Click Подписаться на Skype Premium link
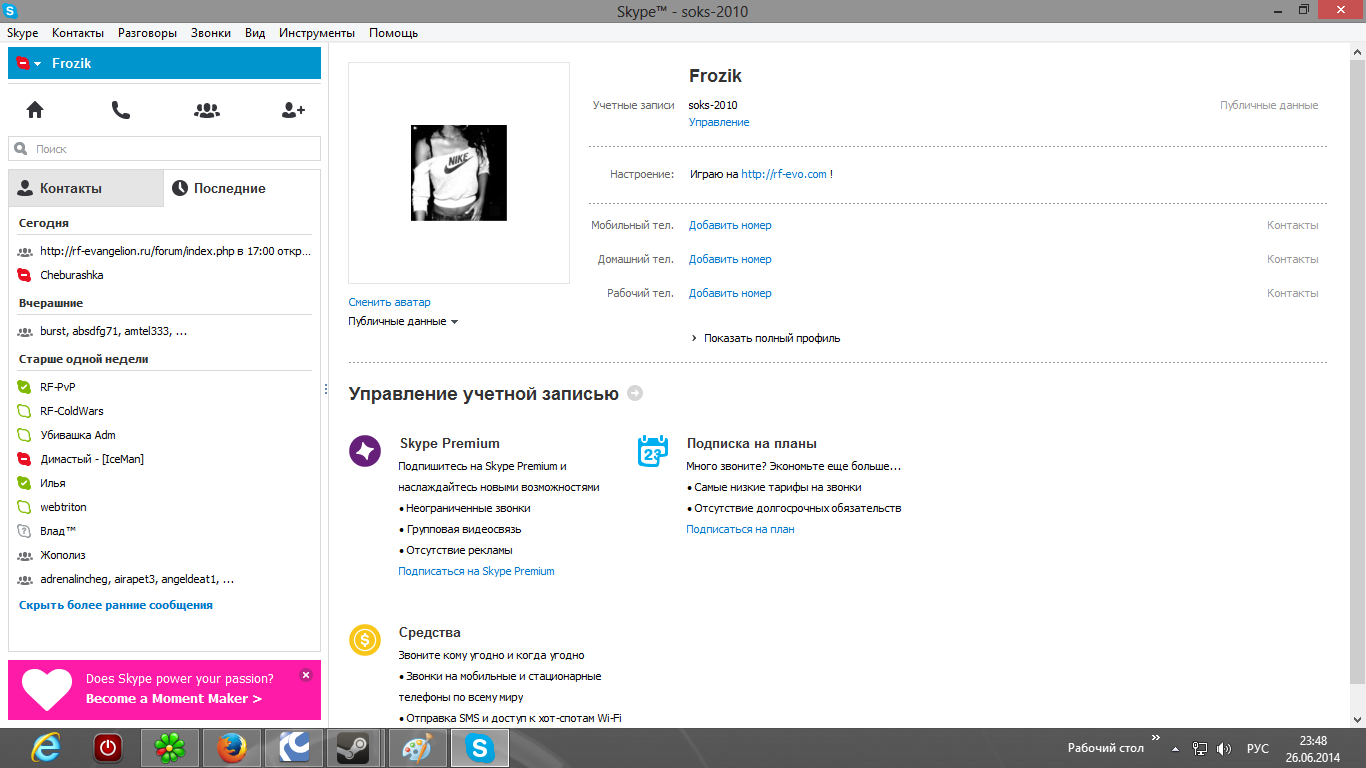 tap(476, 571)
